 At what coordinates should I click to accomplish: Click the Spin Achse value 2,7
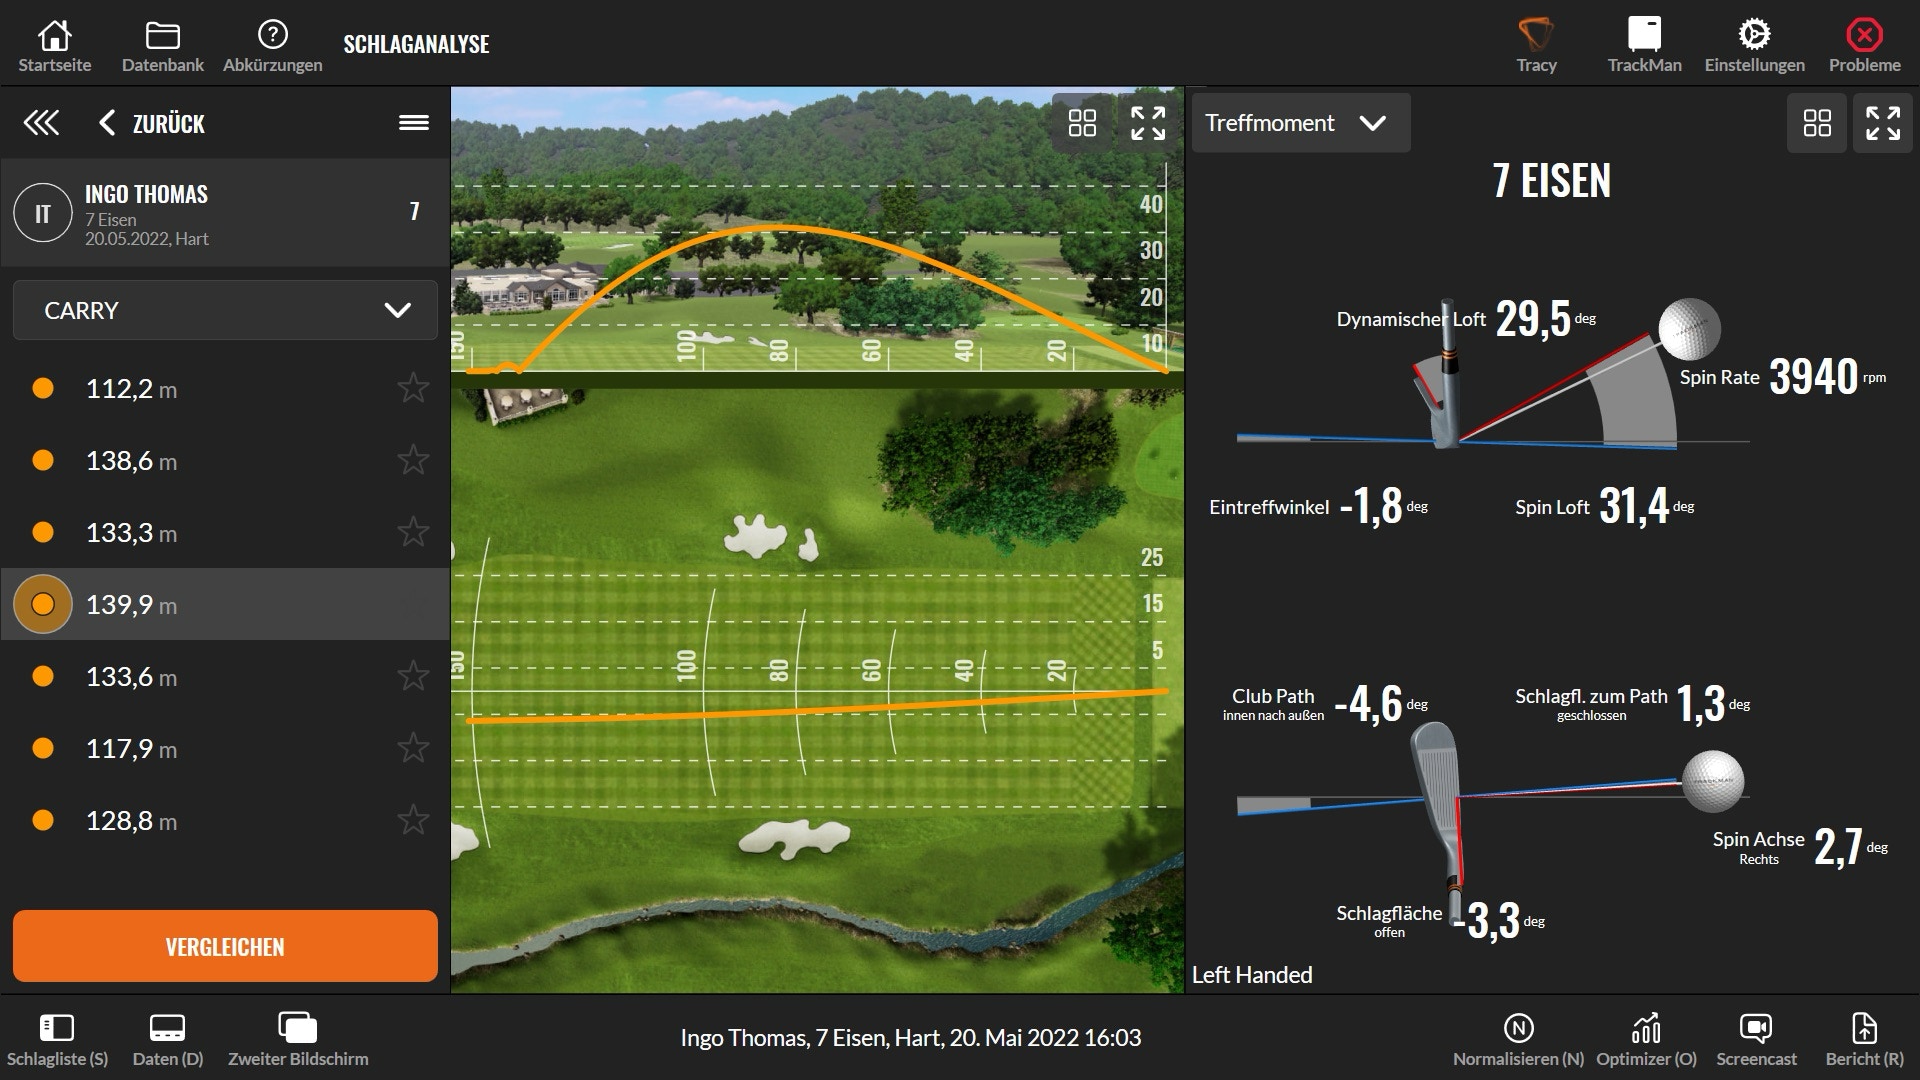pos(1838,847)
